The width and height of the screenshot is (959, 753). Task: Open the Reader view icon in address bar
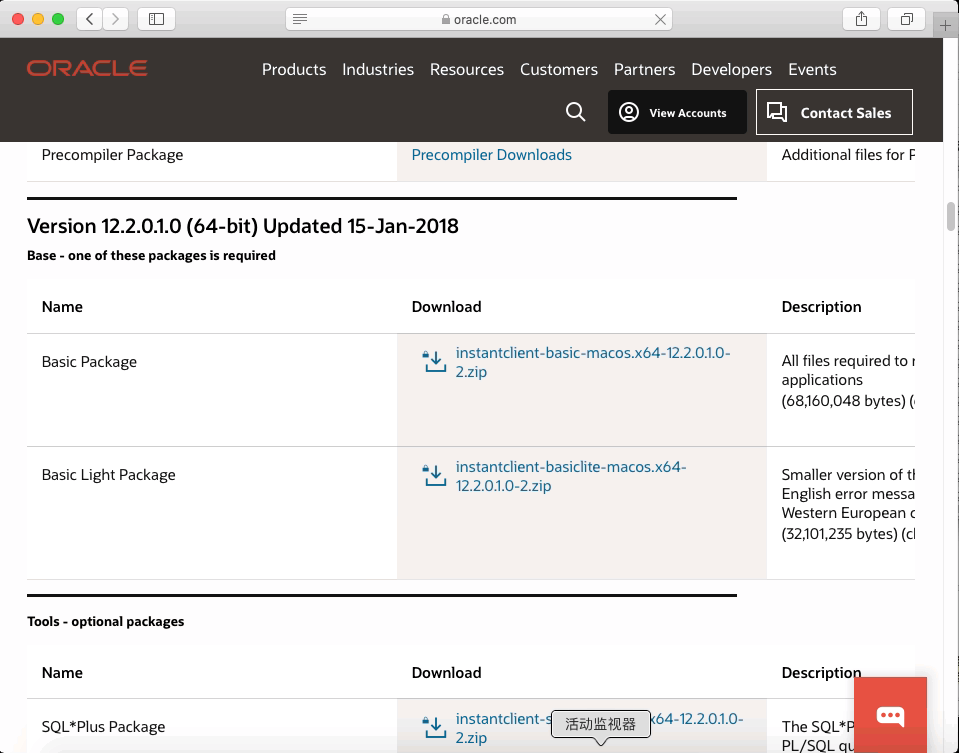pyautogui.click(x=300, y=19)
